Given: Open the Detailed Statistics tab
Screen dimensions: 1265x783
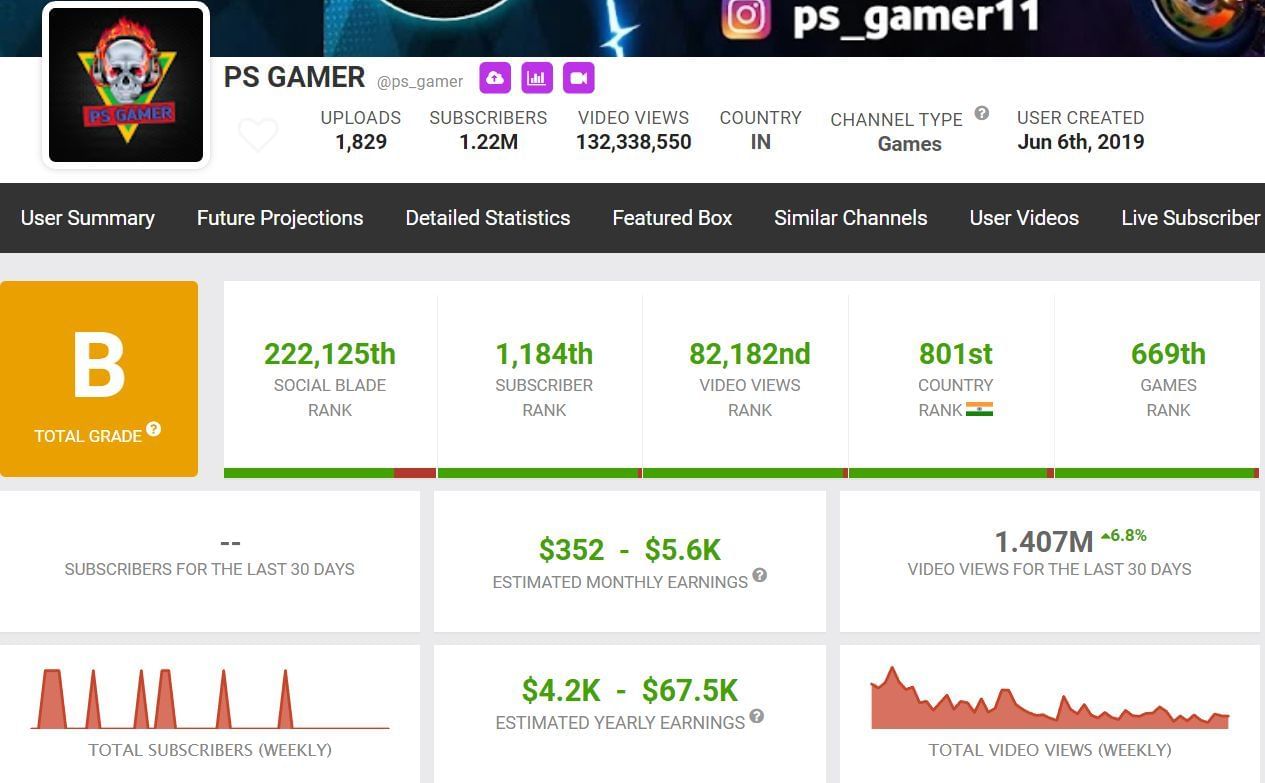Looking at the screenshot, I should pyautogui.click(x=488, y=218).
